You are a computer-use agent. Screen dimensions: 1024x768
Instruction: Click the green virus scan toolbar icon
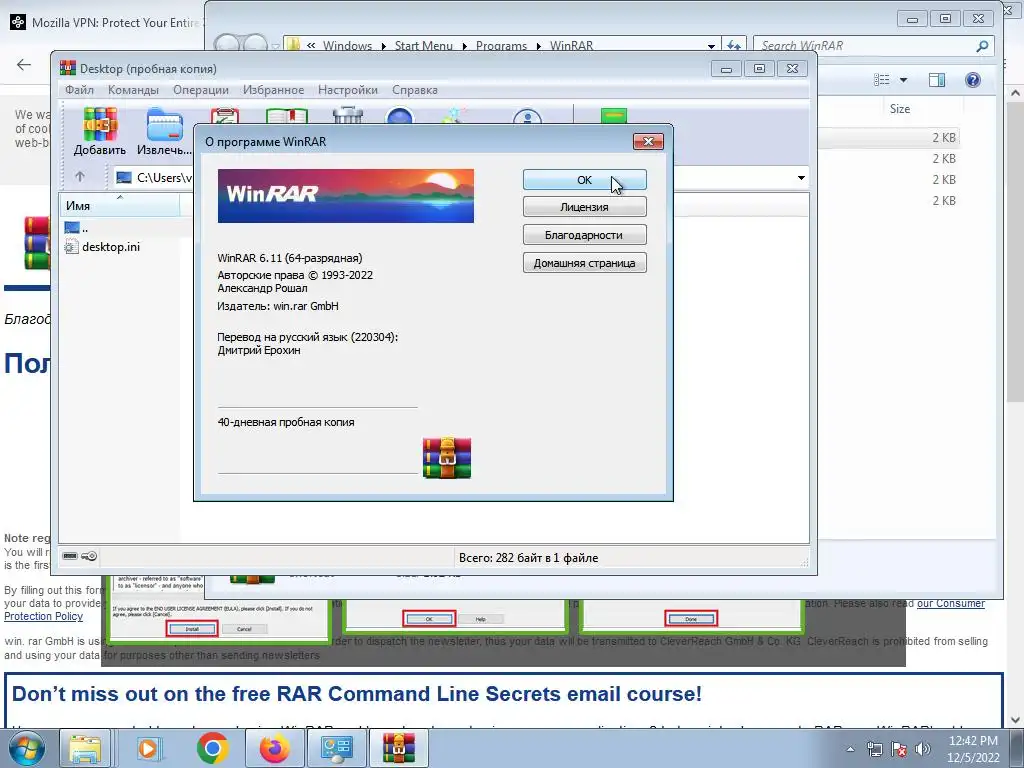coord(613,116)
